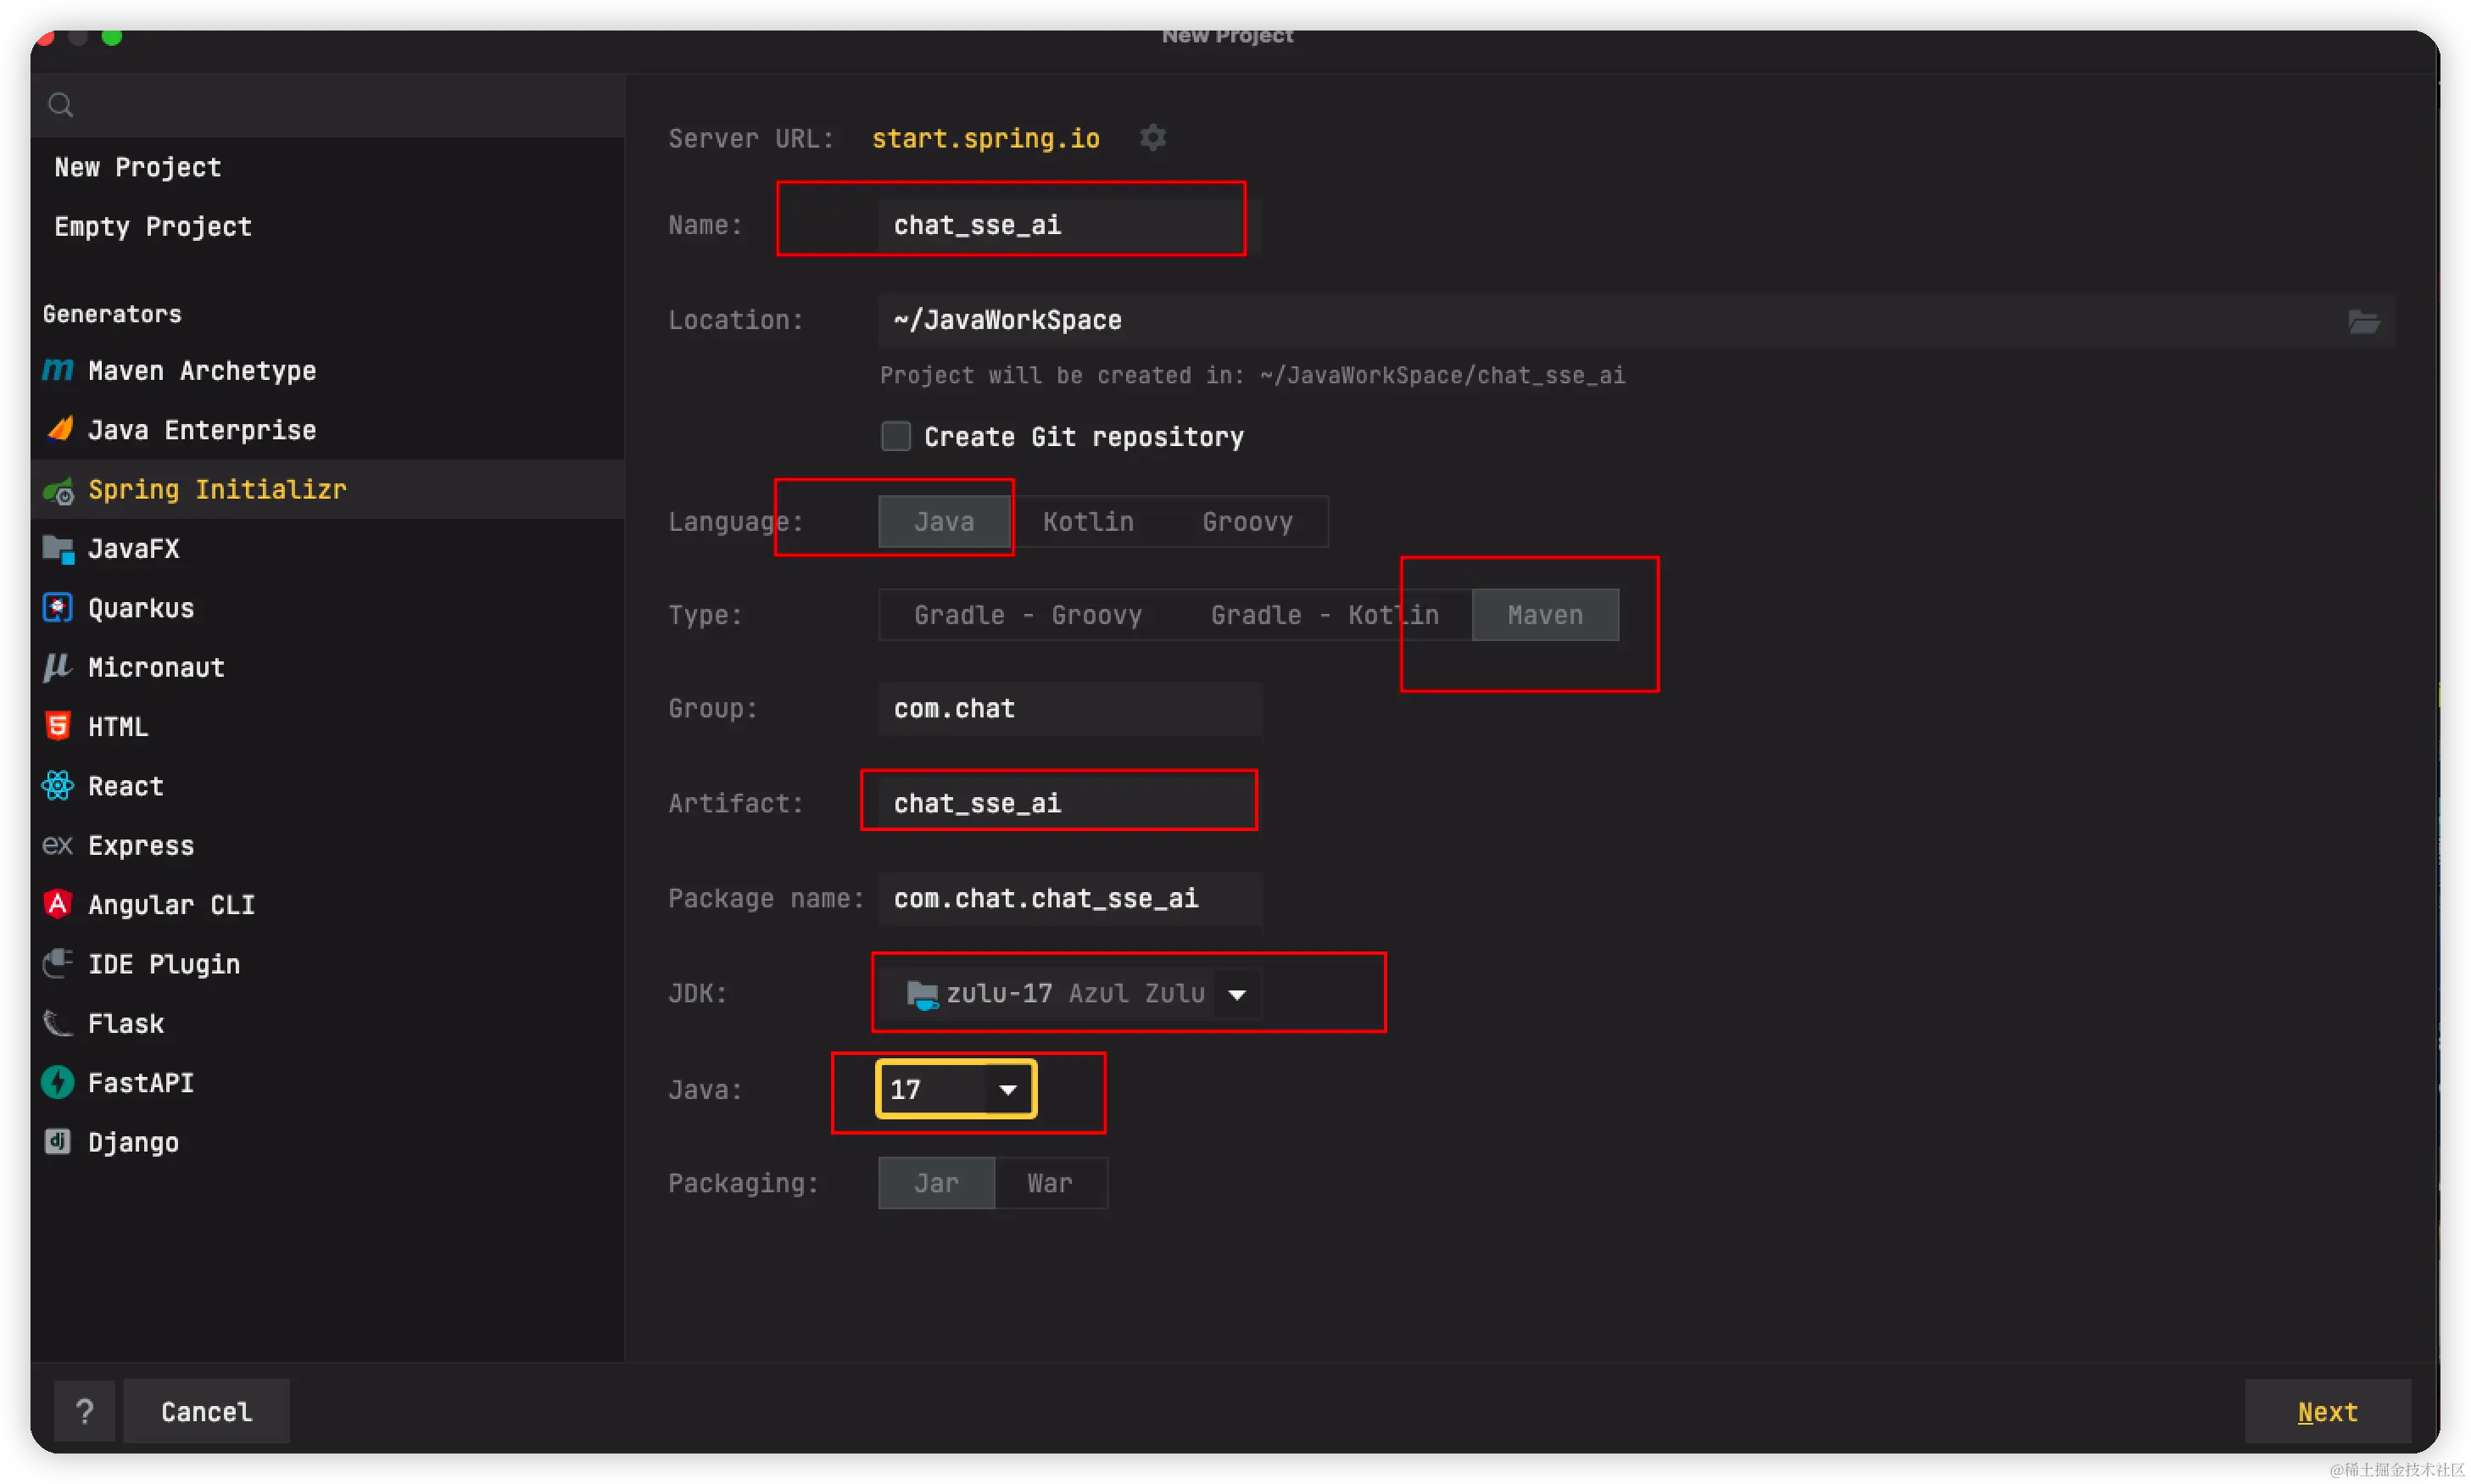Screen dimensions: 2471x1484
Task: Enable Create Git repository checkbox
Action: coord(896,437)
